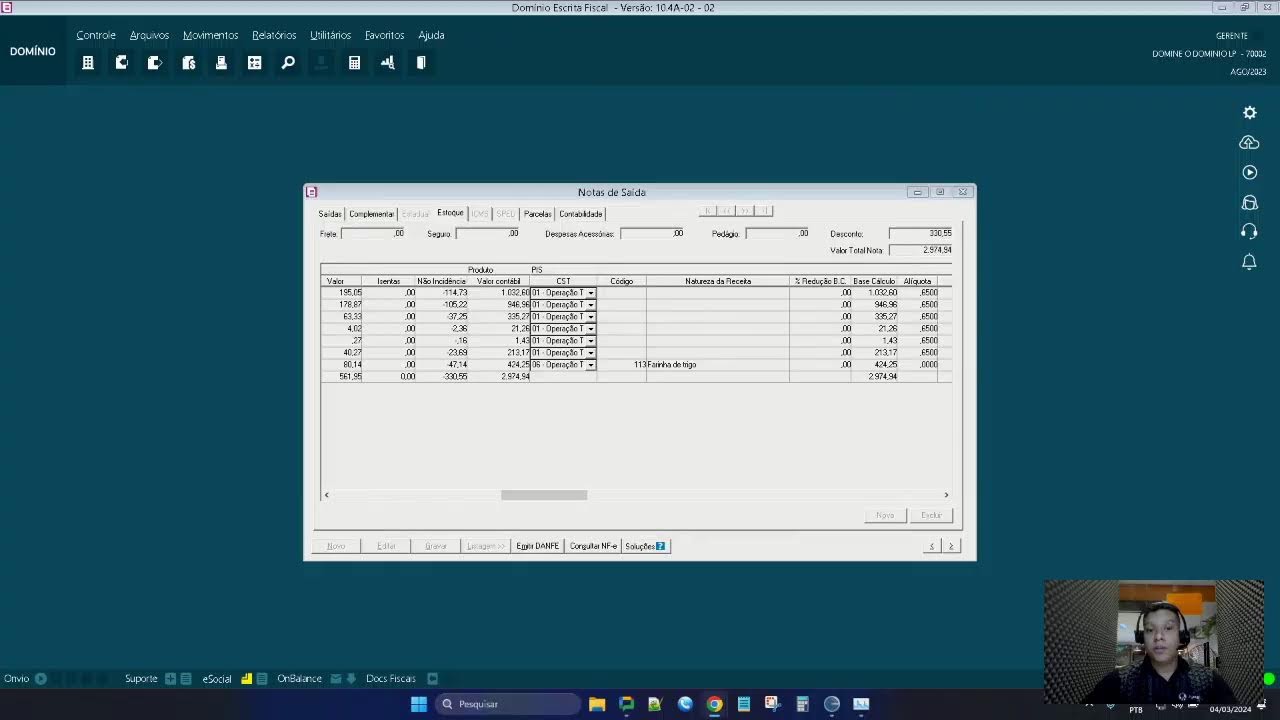
Task: Click the search magnifier toolbar icon
Action: (288, 63)
